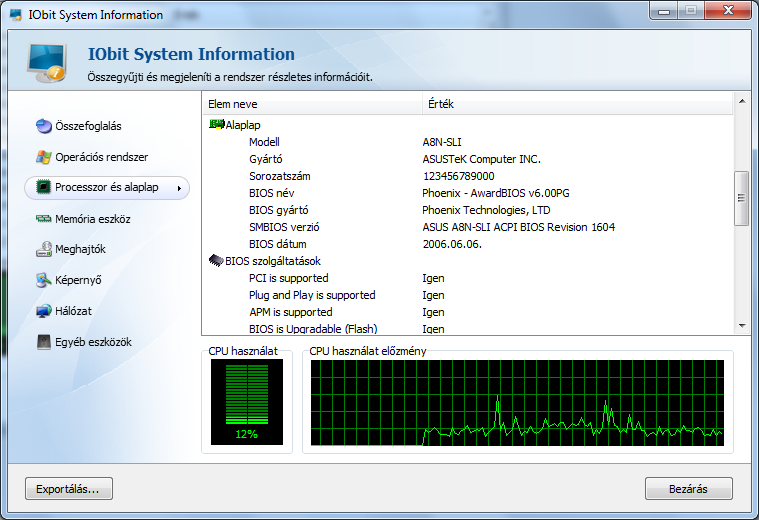The height and width of the screenshot is (520, 759).
Task: Collapse the Alaplap group row
Action: (467, 125)
